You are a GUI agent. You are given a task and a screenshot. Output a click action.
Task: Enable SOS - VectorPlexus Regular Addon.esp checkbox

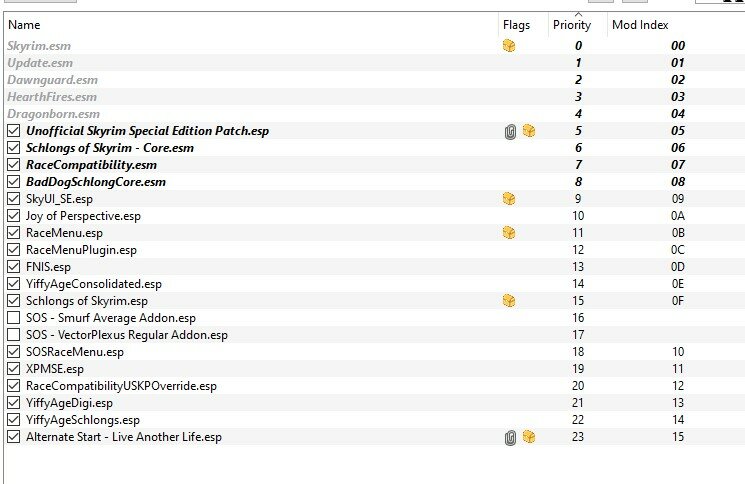click(x=14, y=335)
